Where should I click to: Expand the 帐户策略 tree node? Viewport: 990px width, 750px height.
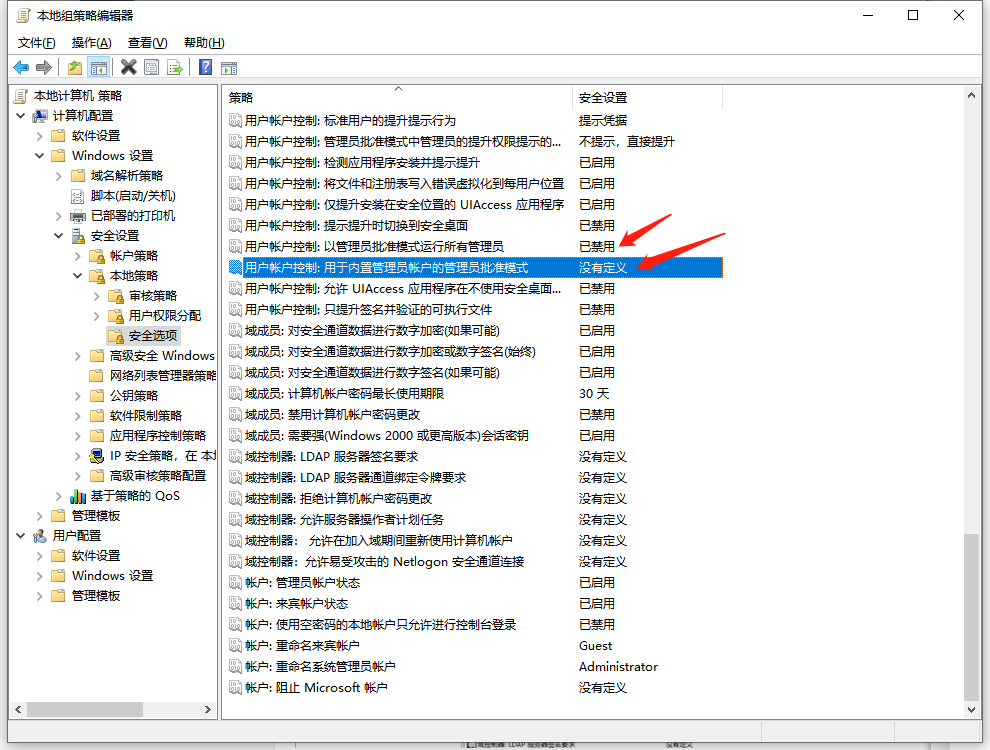78,255
